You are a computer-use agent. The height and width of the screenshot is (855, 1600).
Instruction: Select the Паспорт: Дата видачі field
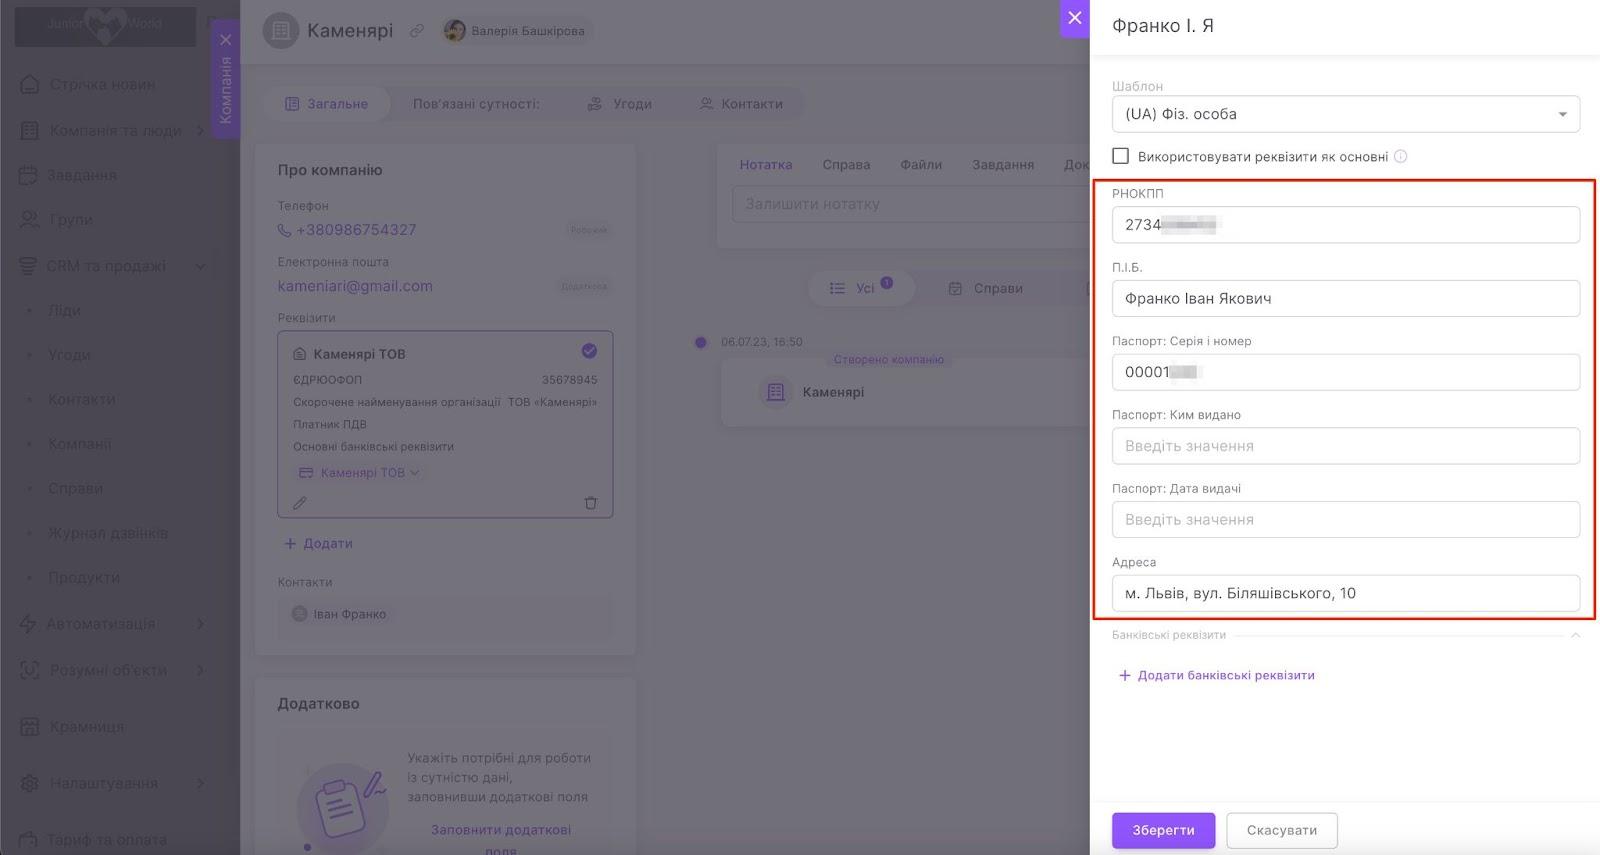1346,520
